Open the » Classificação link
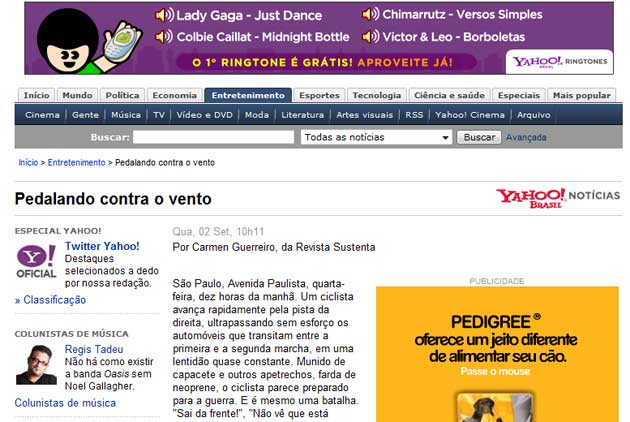 [x=50, y=300]
